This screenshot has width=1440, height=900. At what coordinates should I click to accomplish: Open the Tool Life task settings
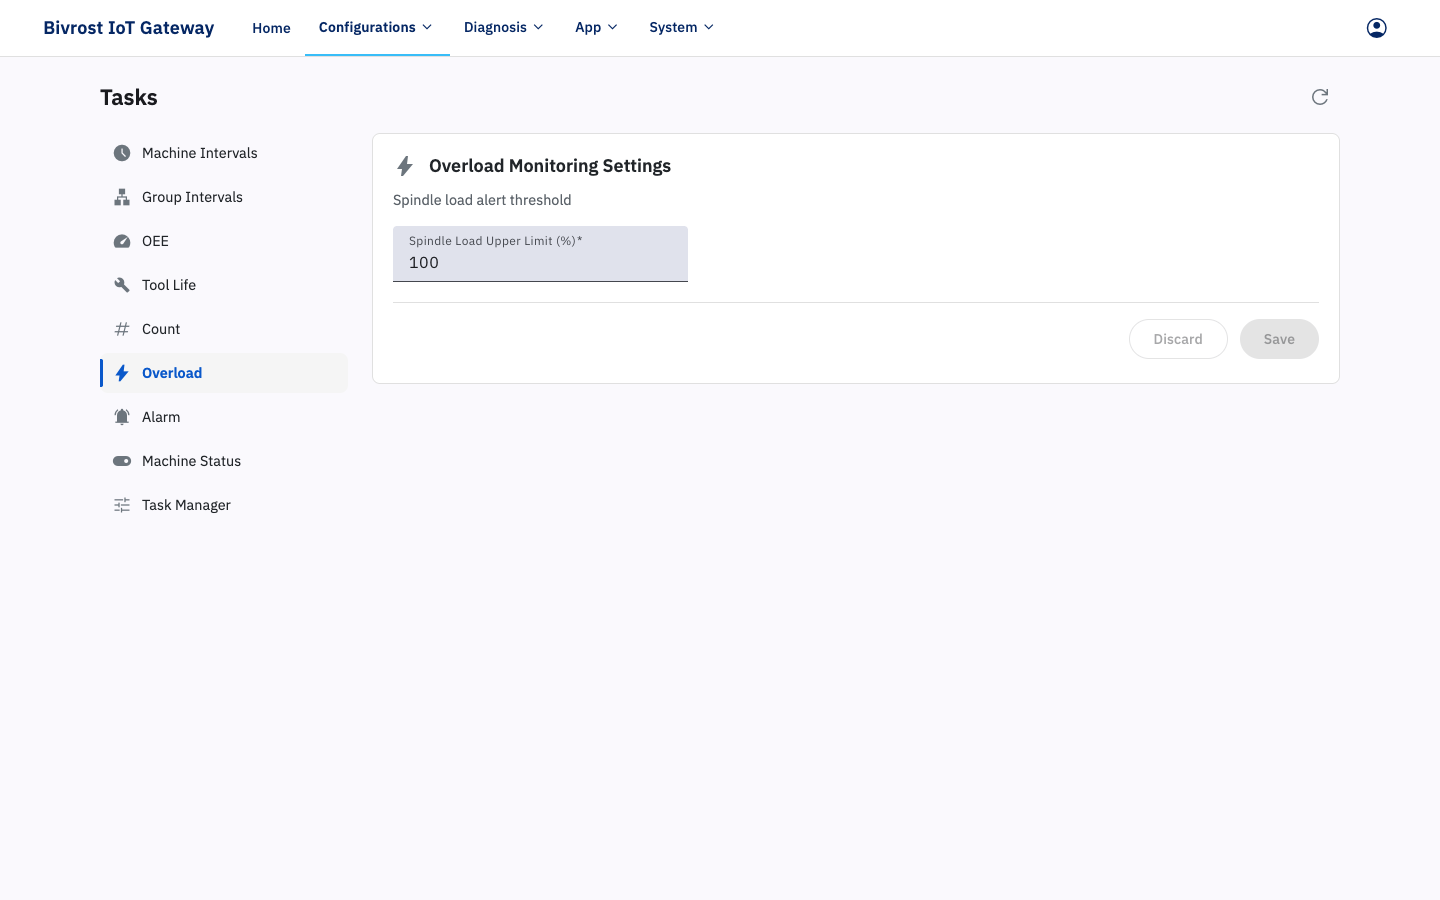[224, 285]
